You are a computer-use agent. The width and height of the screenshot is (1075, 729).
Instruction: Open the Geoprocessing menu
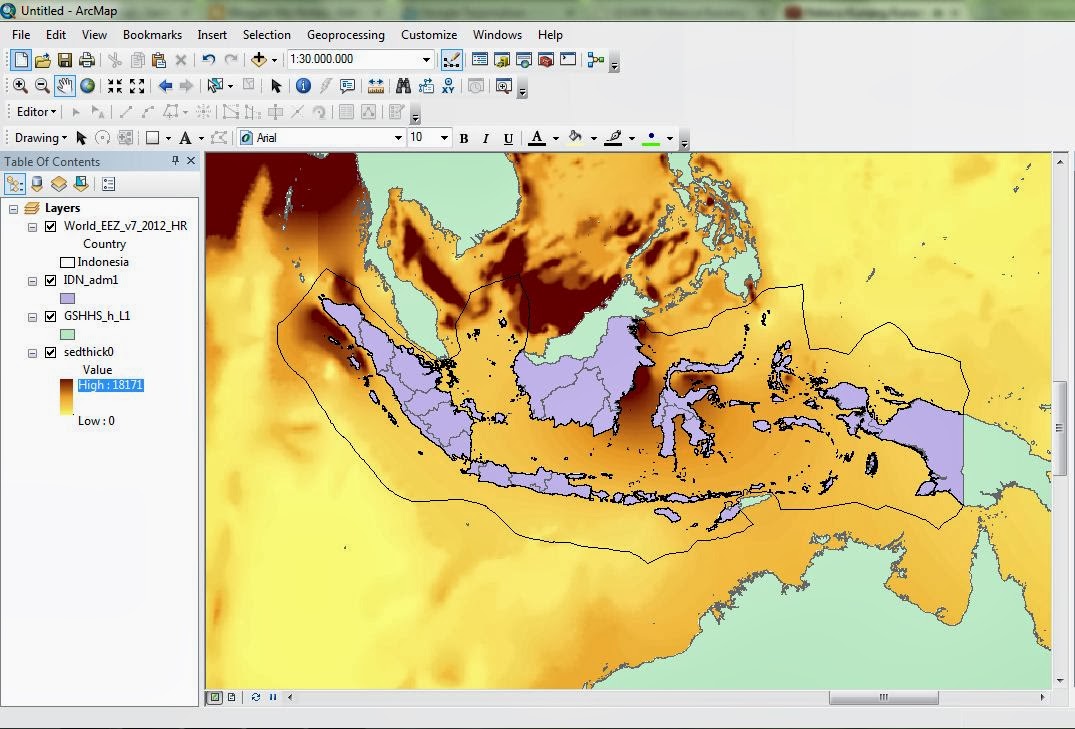point(346,34)
